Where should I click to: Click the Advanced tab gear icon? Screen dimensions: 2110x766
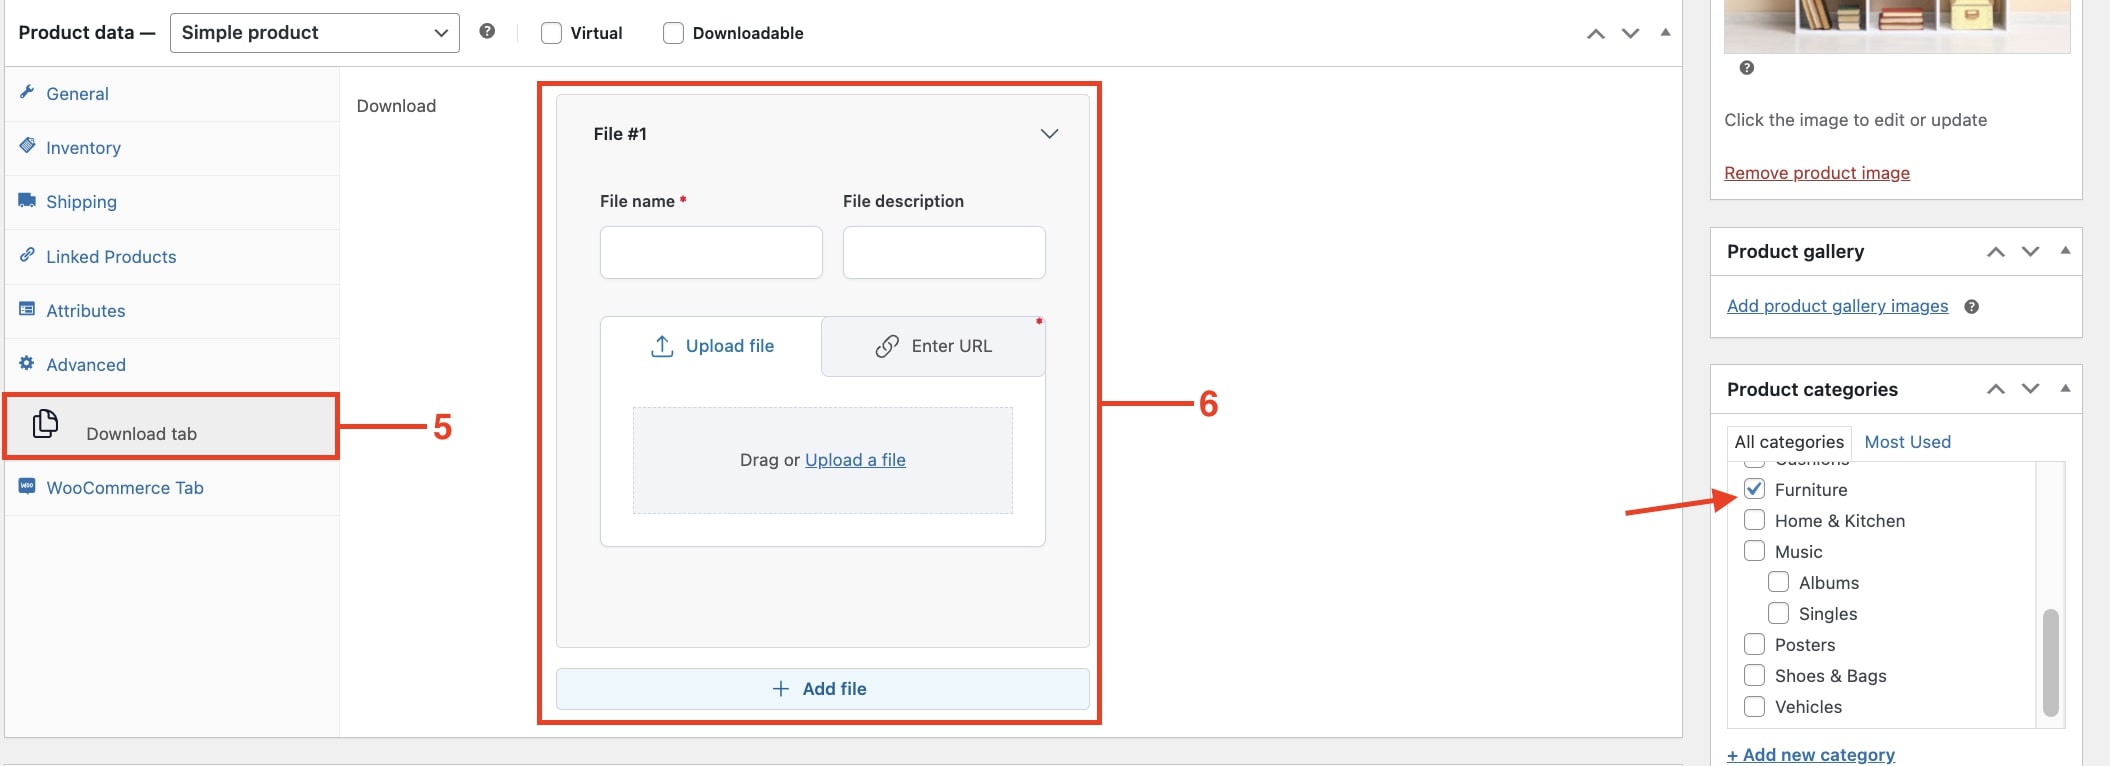pyautogui.click(x=27, y=363)
